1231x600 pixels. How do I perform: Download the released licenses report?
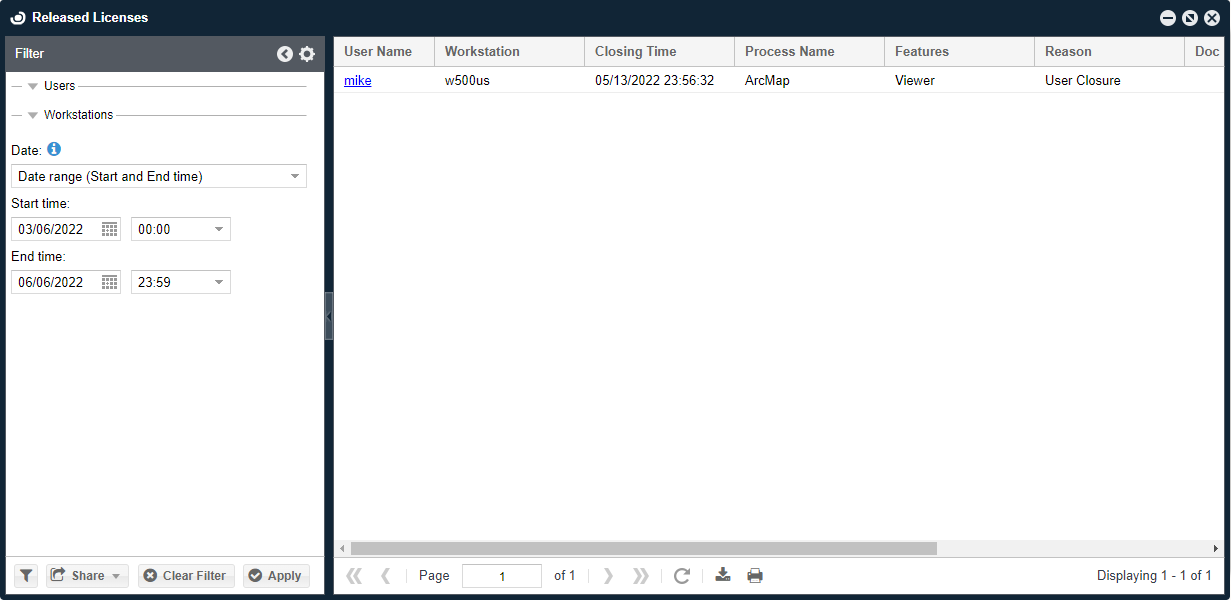point(723,575)
